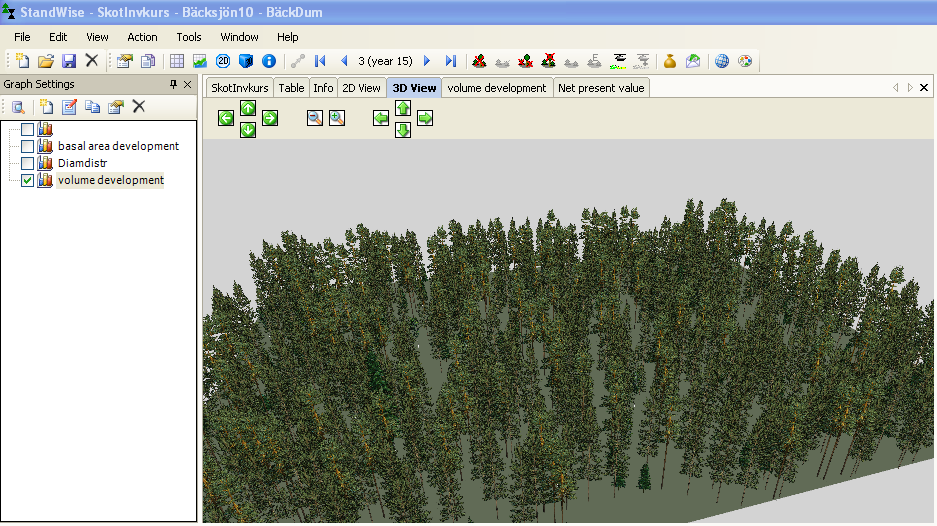Click the blue info toolbar icon
The height and width of the screenshot is (526, 937).
(x=269, y=61)
